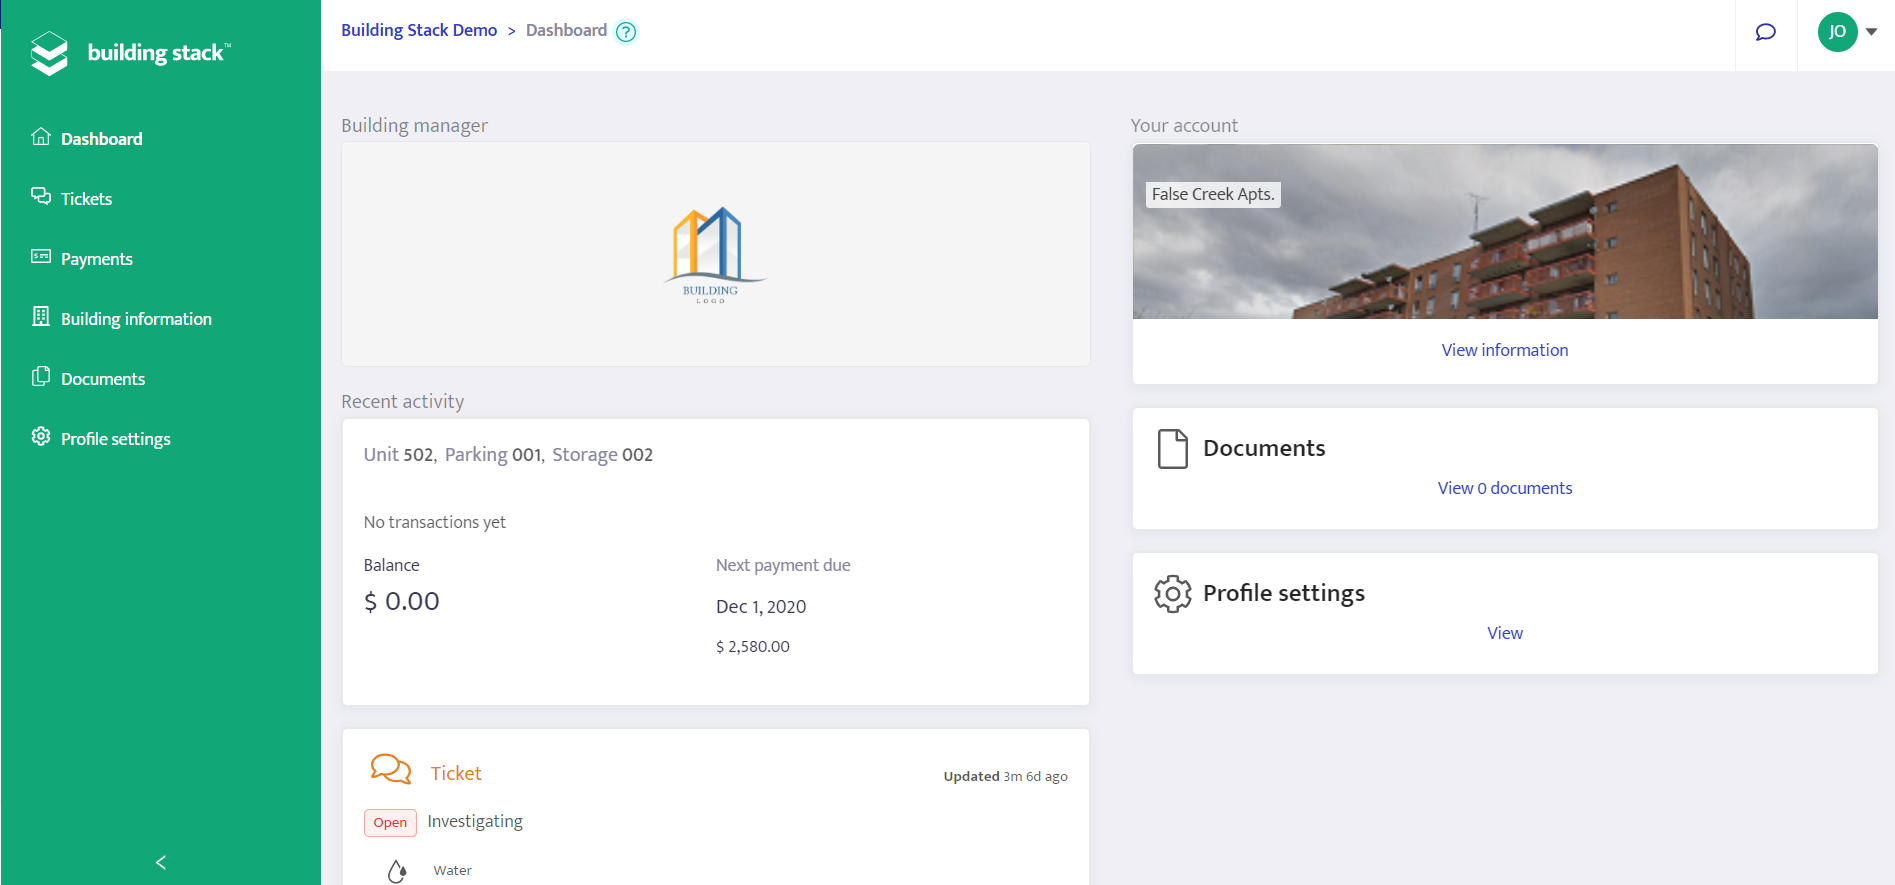Click the building stack wordmark text
Image resolution: width=1895 pixels, height=885 pixels.
pyautogui.click(x=159, y=53)
